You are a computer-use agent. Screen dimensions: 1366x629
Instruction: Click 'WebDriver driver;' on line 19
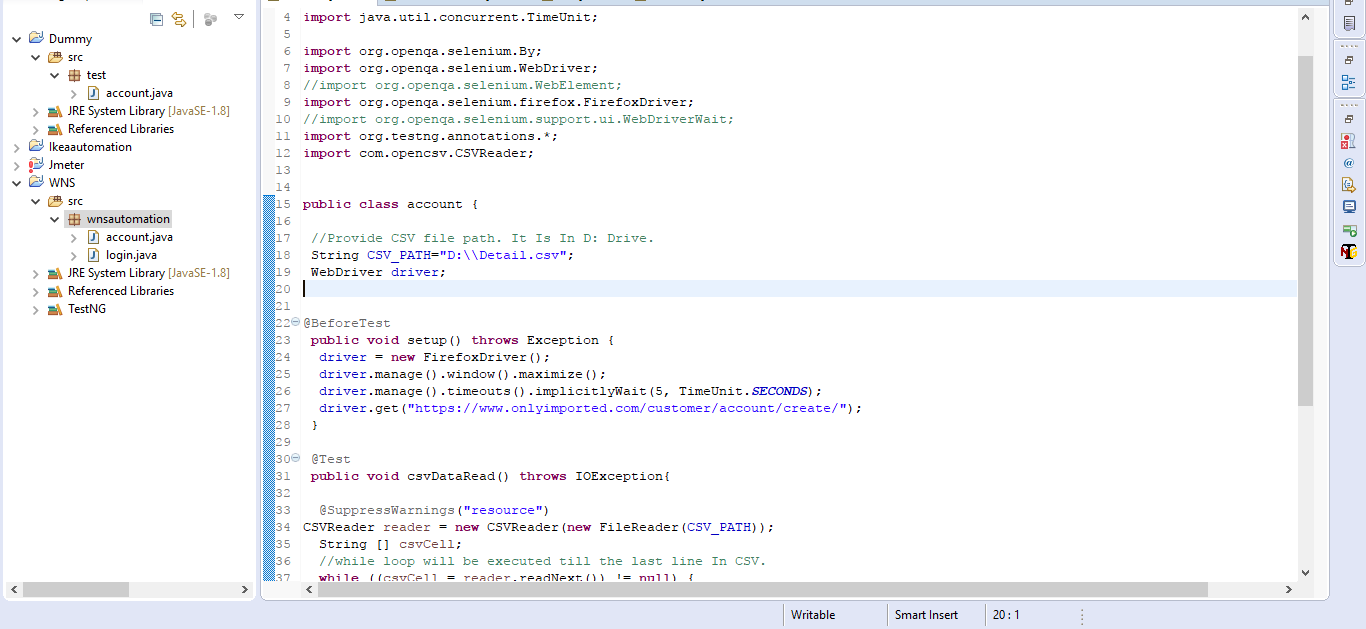point(379,272)
